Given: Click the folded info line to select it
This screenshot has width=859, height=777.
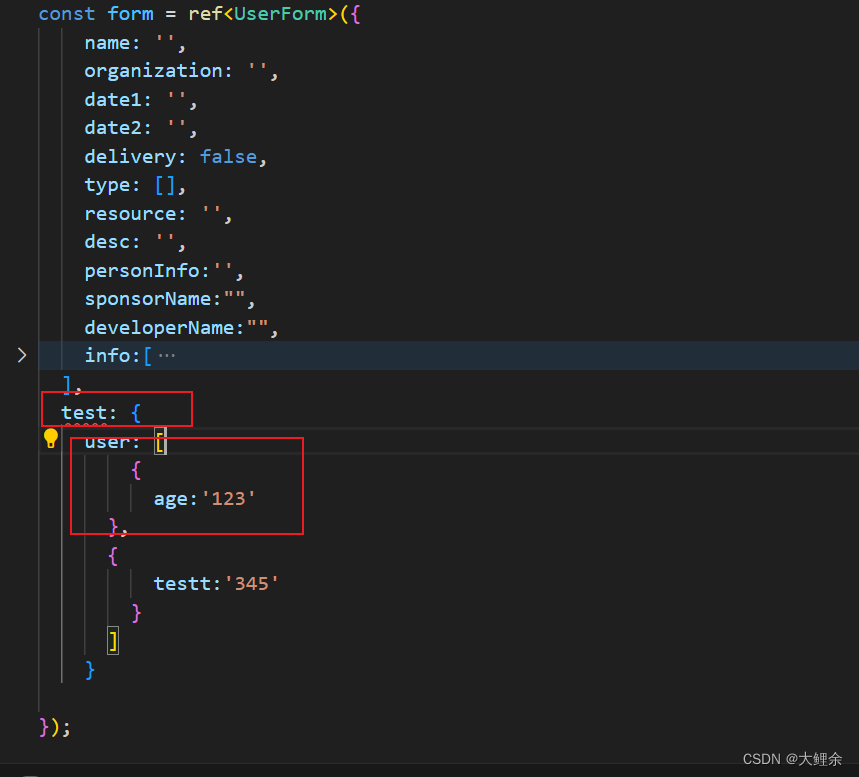Looking at the screenshot, I should coord(110,355).
